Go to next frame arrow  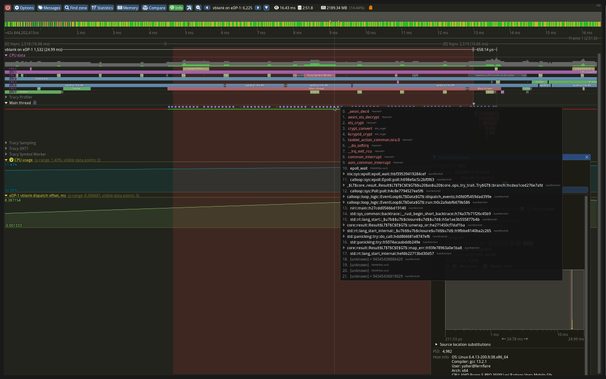(x=258, y=8)
